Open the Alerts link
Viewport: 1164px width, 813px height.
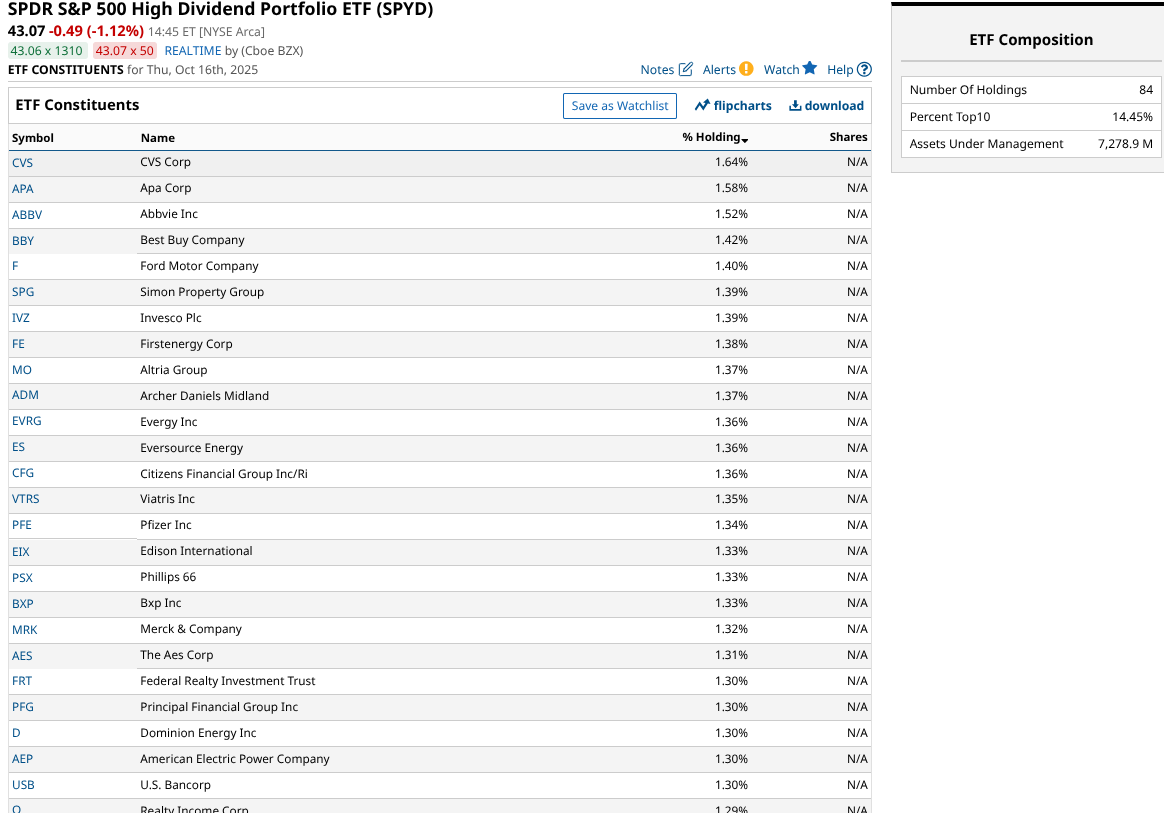[719, 70]
